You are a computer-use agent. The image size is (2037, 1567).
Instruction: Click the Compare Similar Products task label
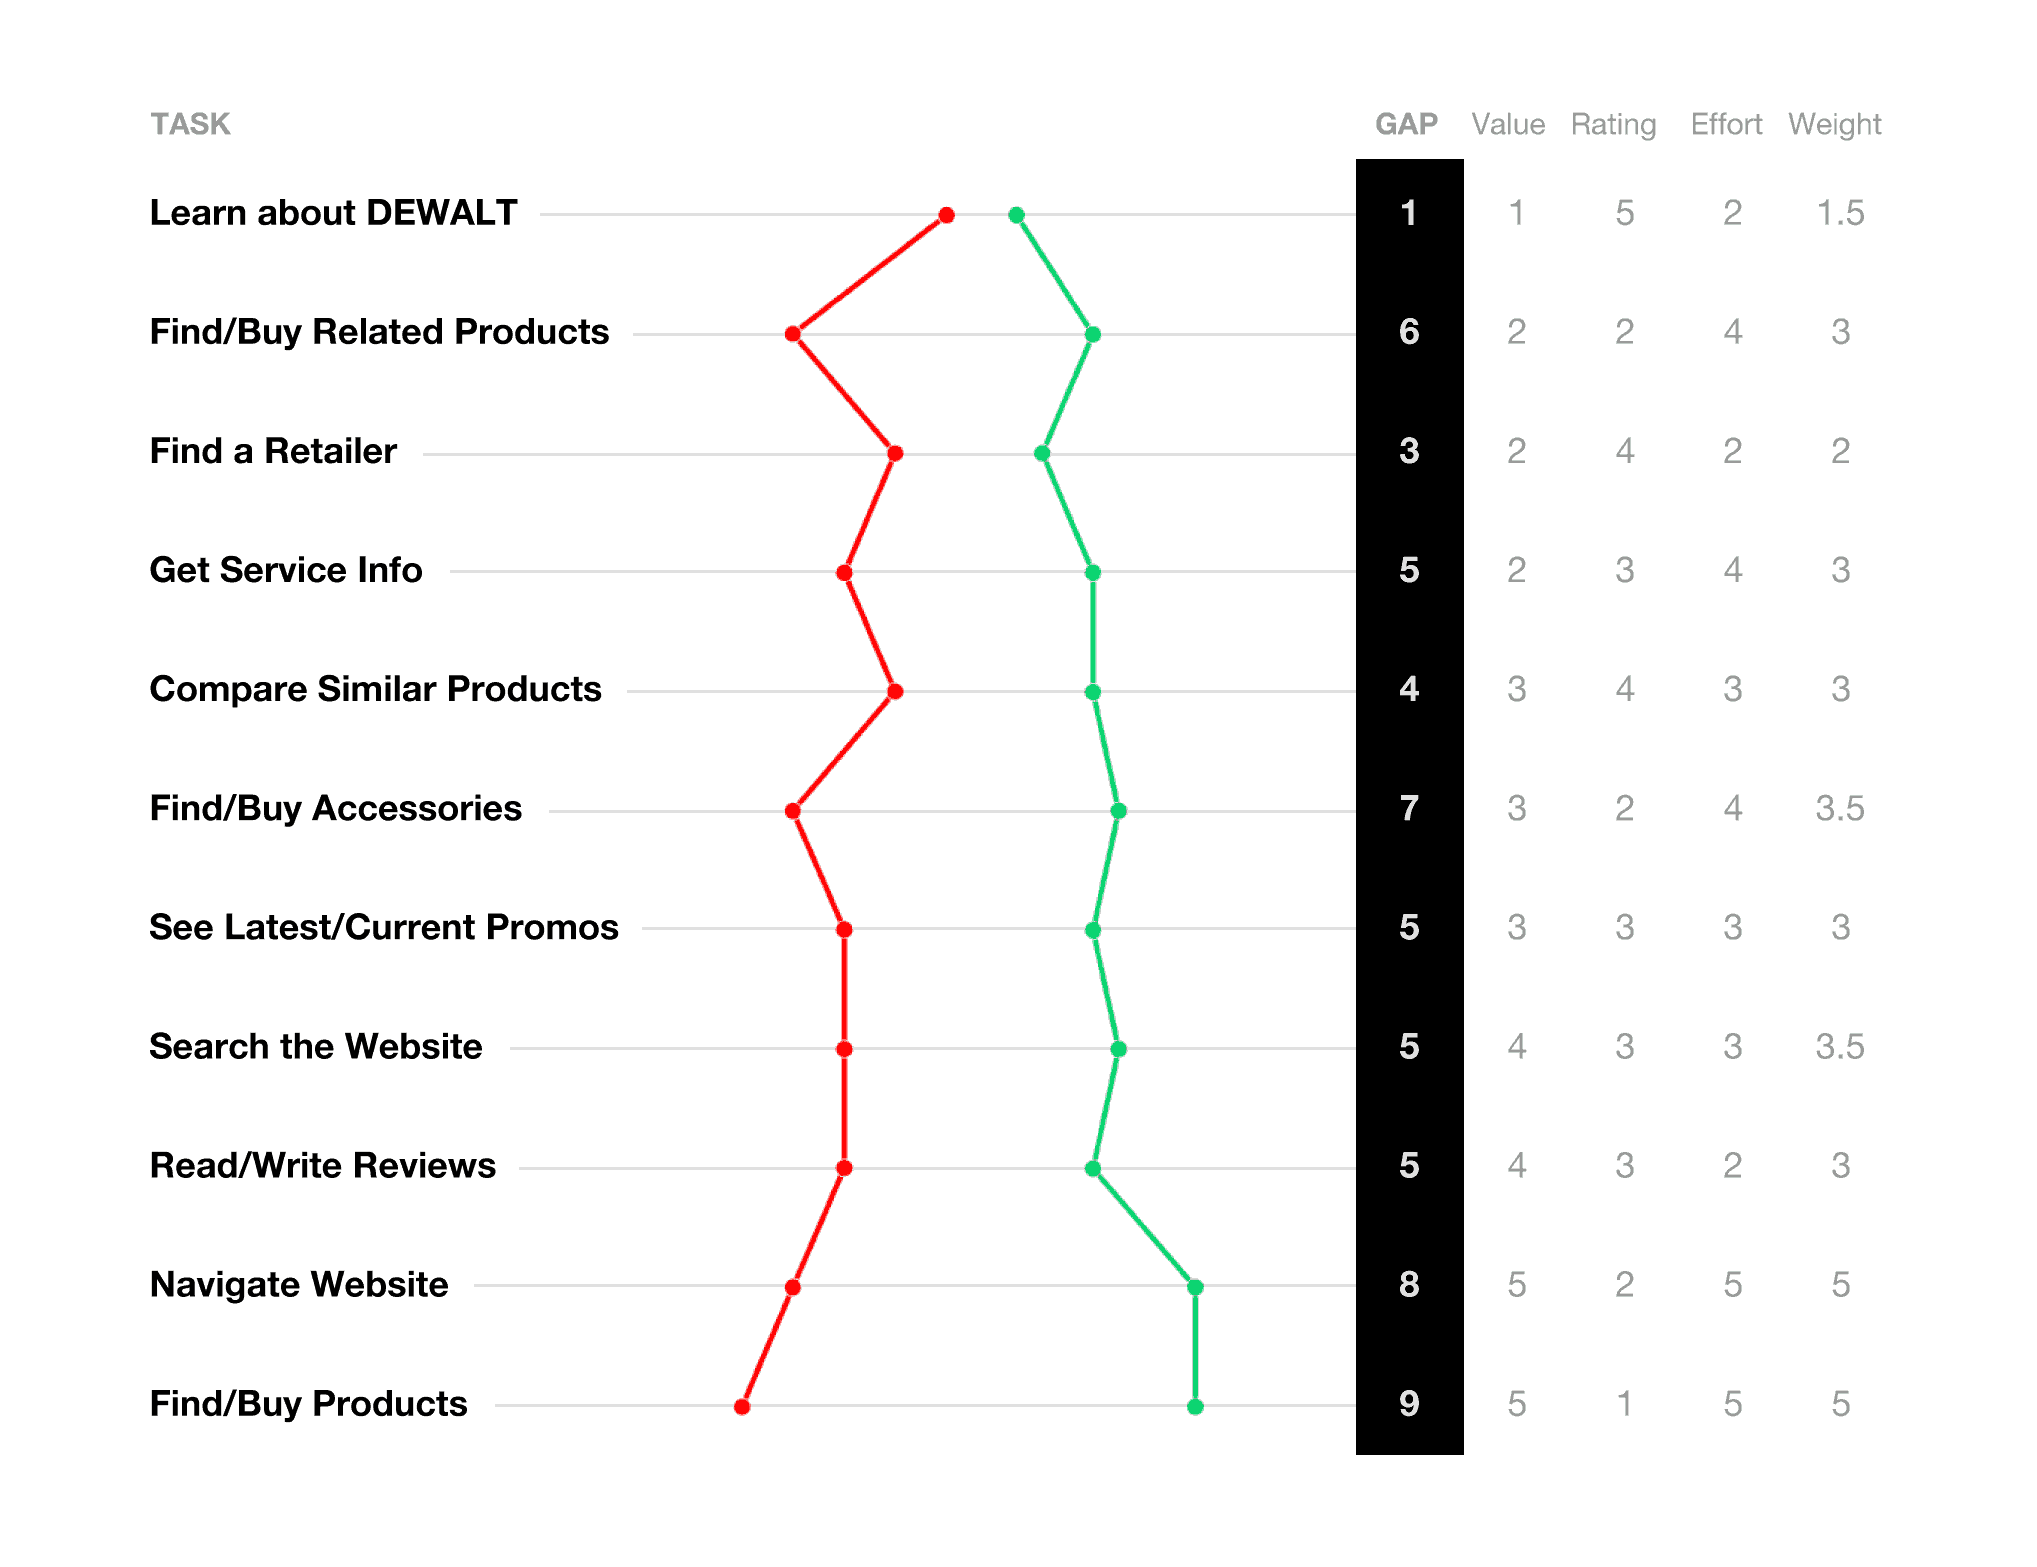375,689
